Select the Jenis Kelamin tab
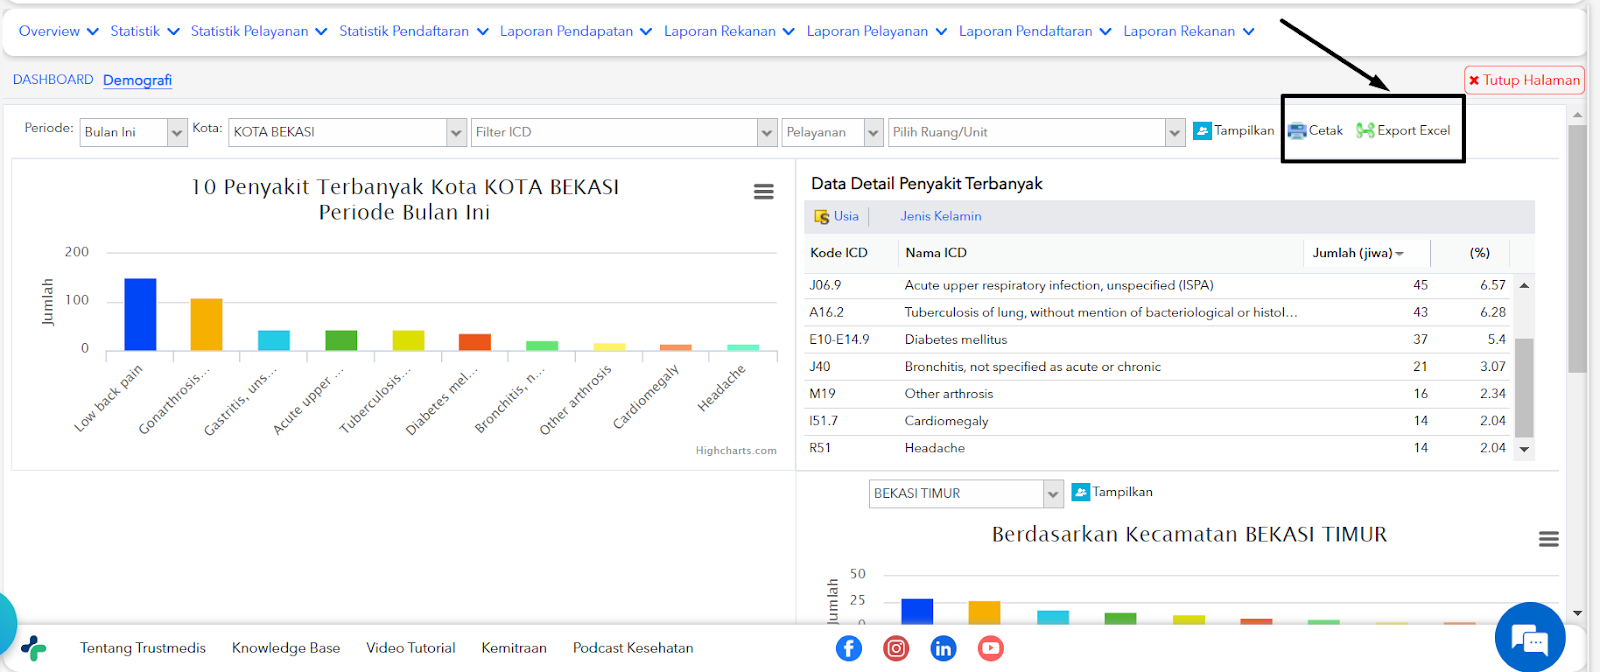Viewport: 1600px width, 672px height. pyautogui.click(x=941, y=217)
